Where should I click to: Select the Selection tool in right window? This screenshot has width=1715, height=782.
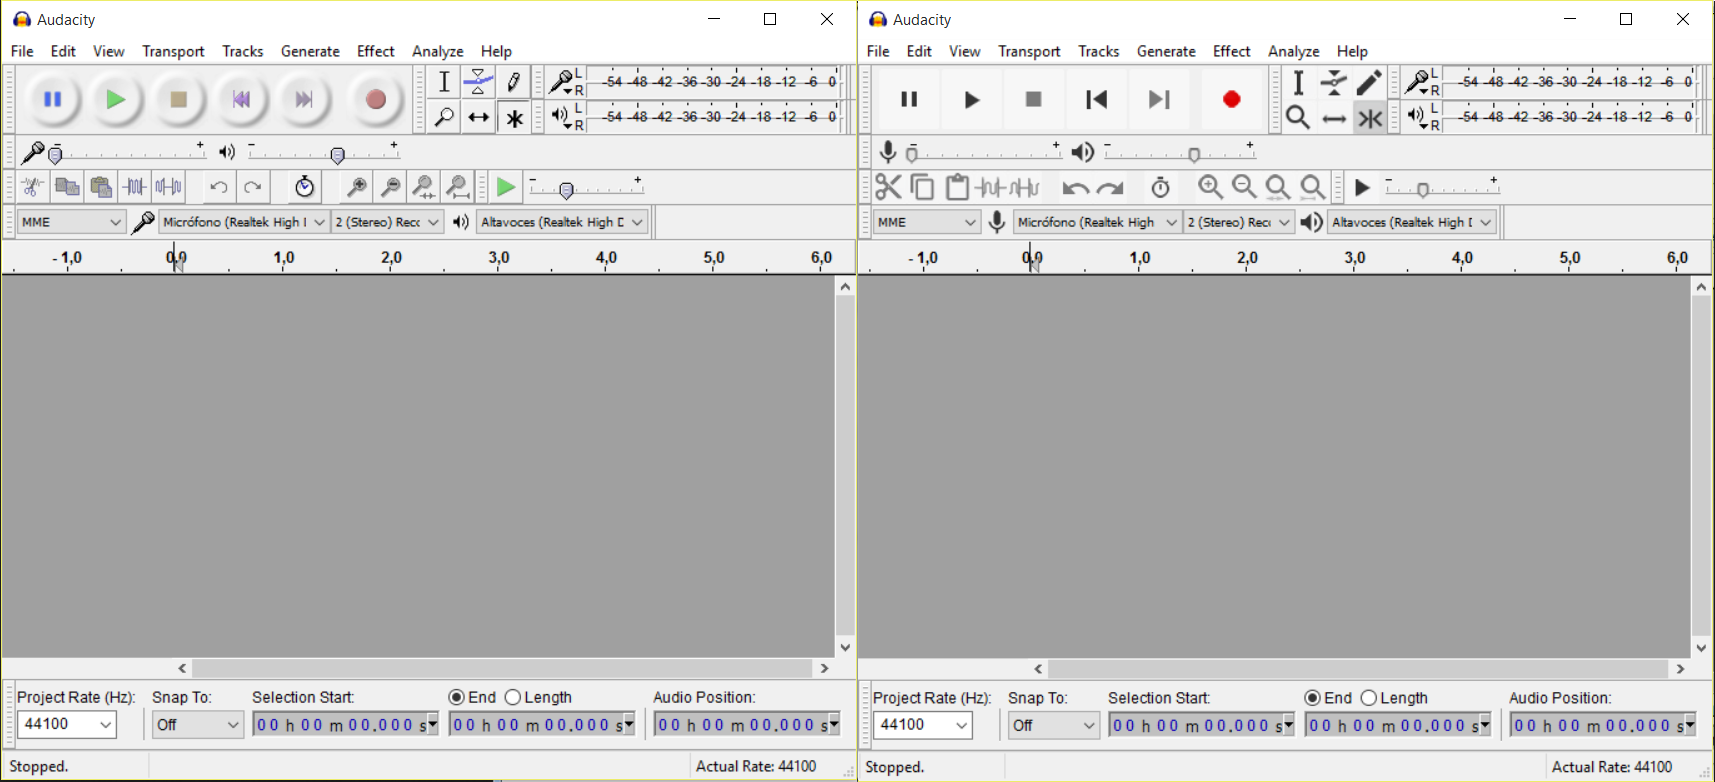tap(1298, 82)
